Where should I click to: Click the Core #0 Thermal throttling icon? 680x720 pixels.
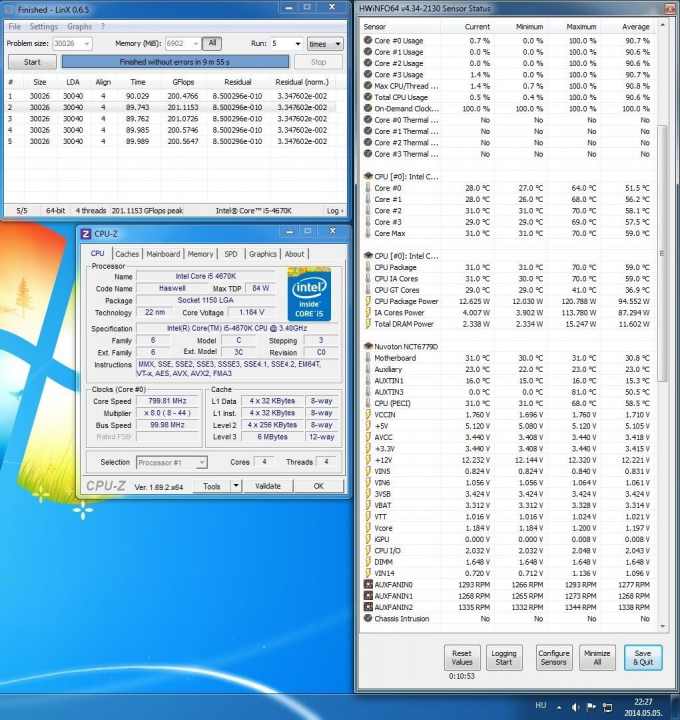click(368, 119)
